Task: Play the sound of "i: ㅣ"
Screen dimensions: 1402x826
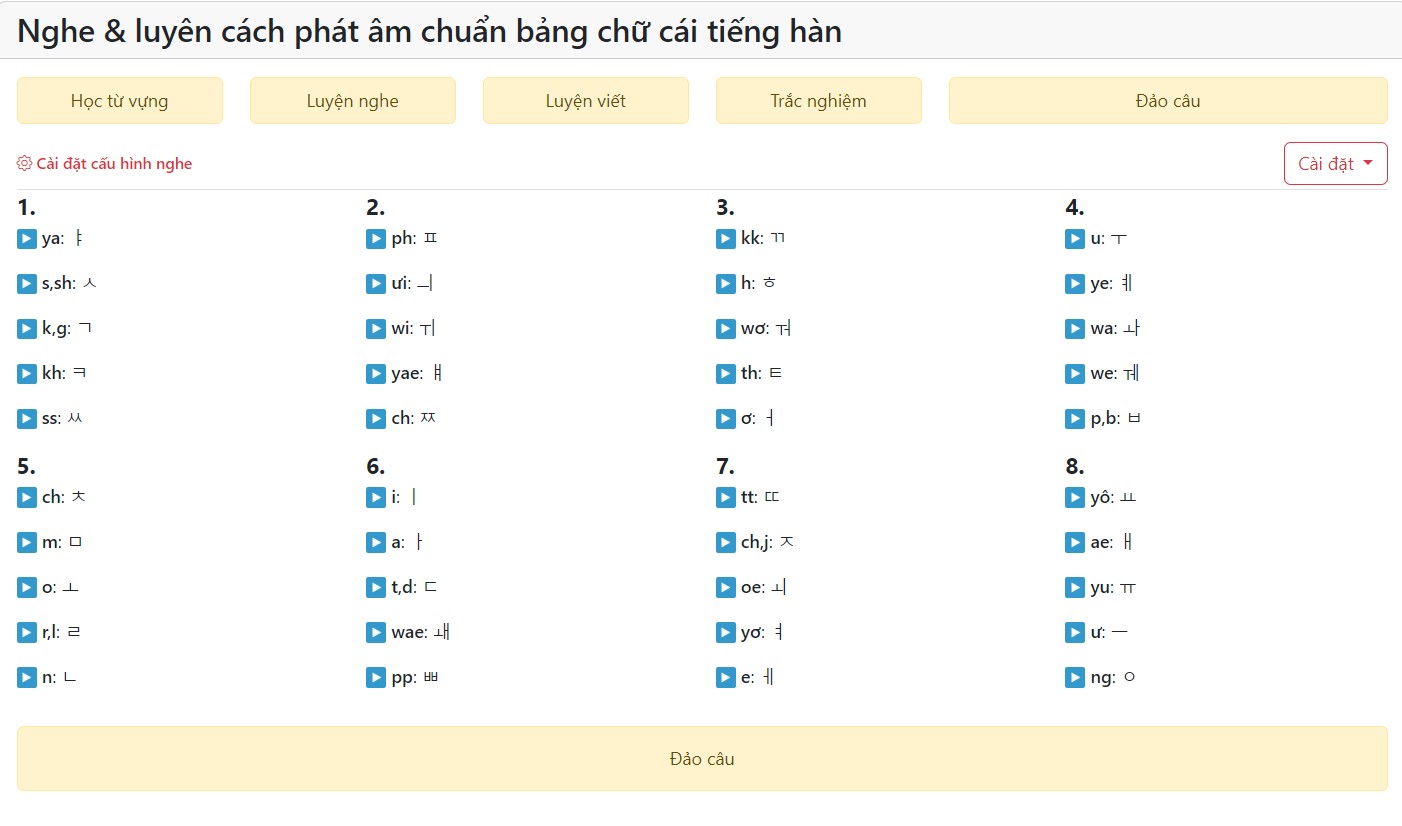Action: point(375,496)
